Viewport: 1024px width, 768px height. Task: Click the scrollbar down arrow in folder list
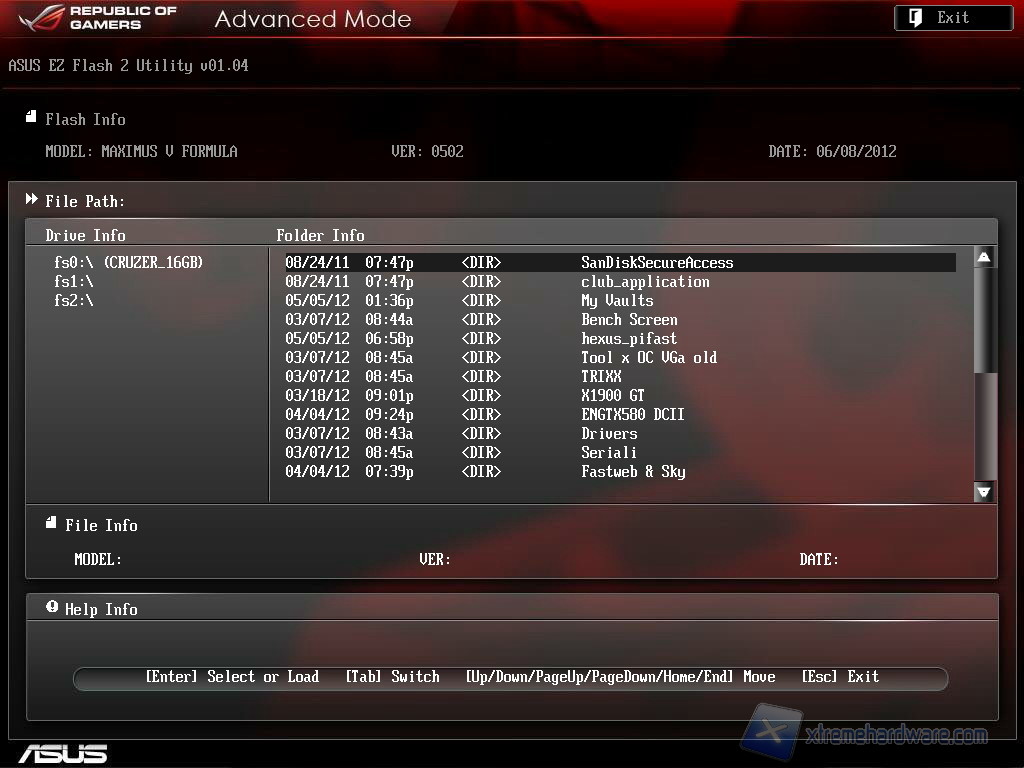pyautogui.click(x=984, y=491)
